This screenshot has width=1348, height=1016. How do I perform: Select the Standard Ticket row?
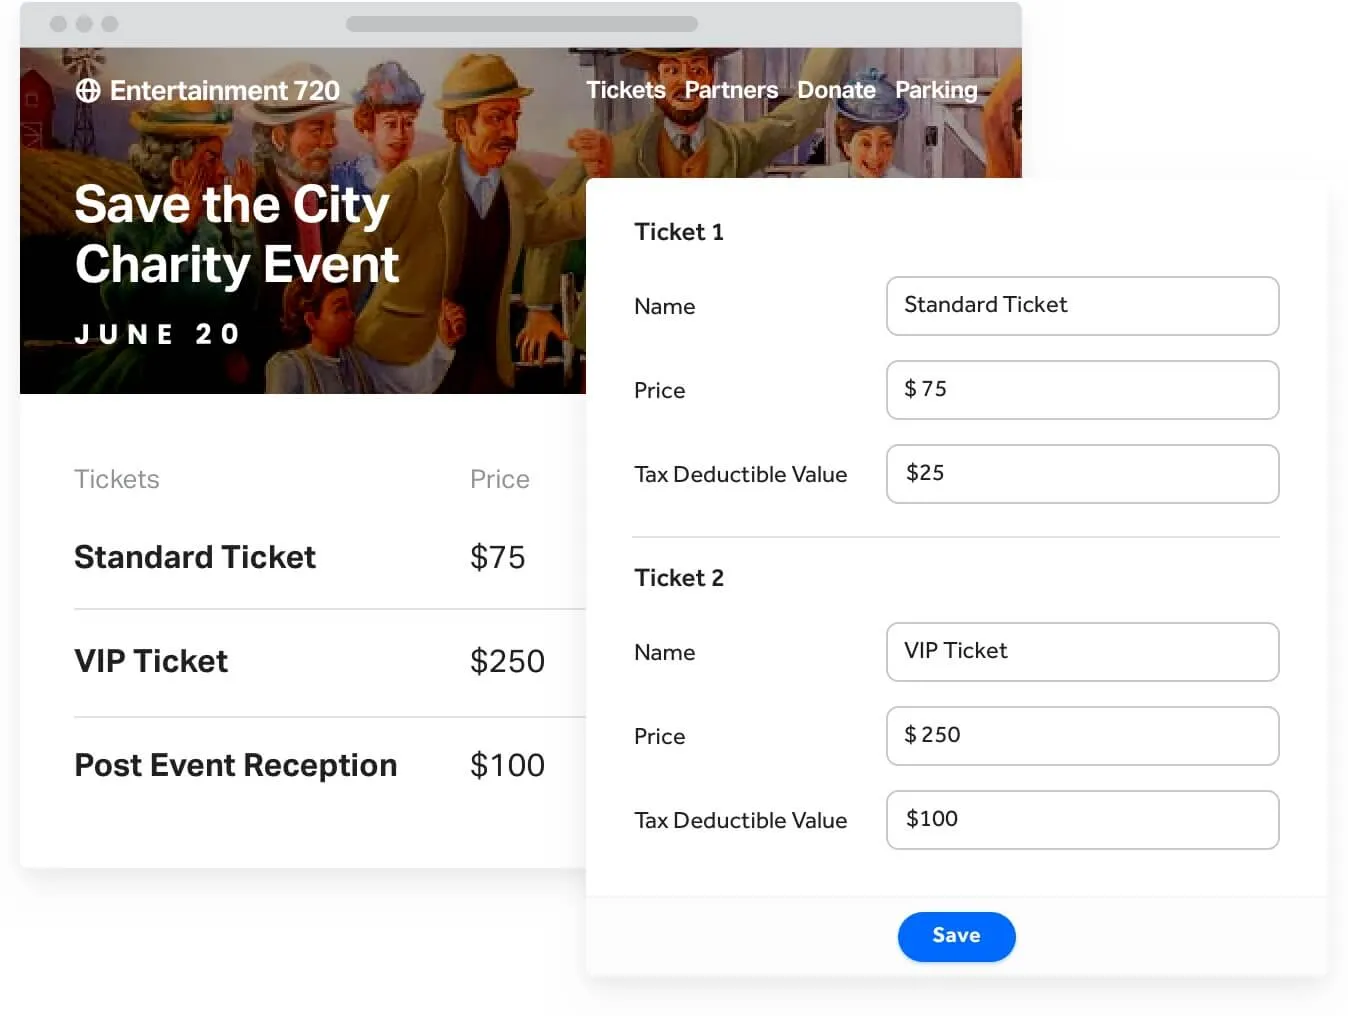pyautogui.click(x=195, y=557)
